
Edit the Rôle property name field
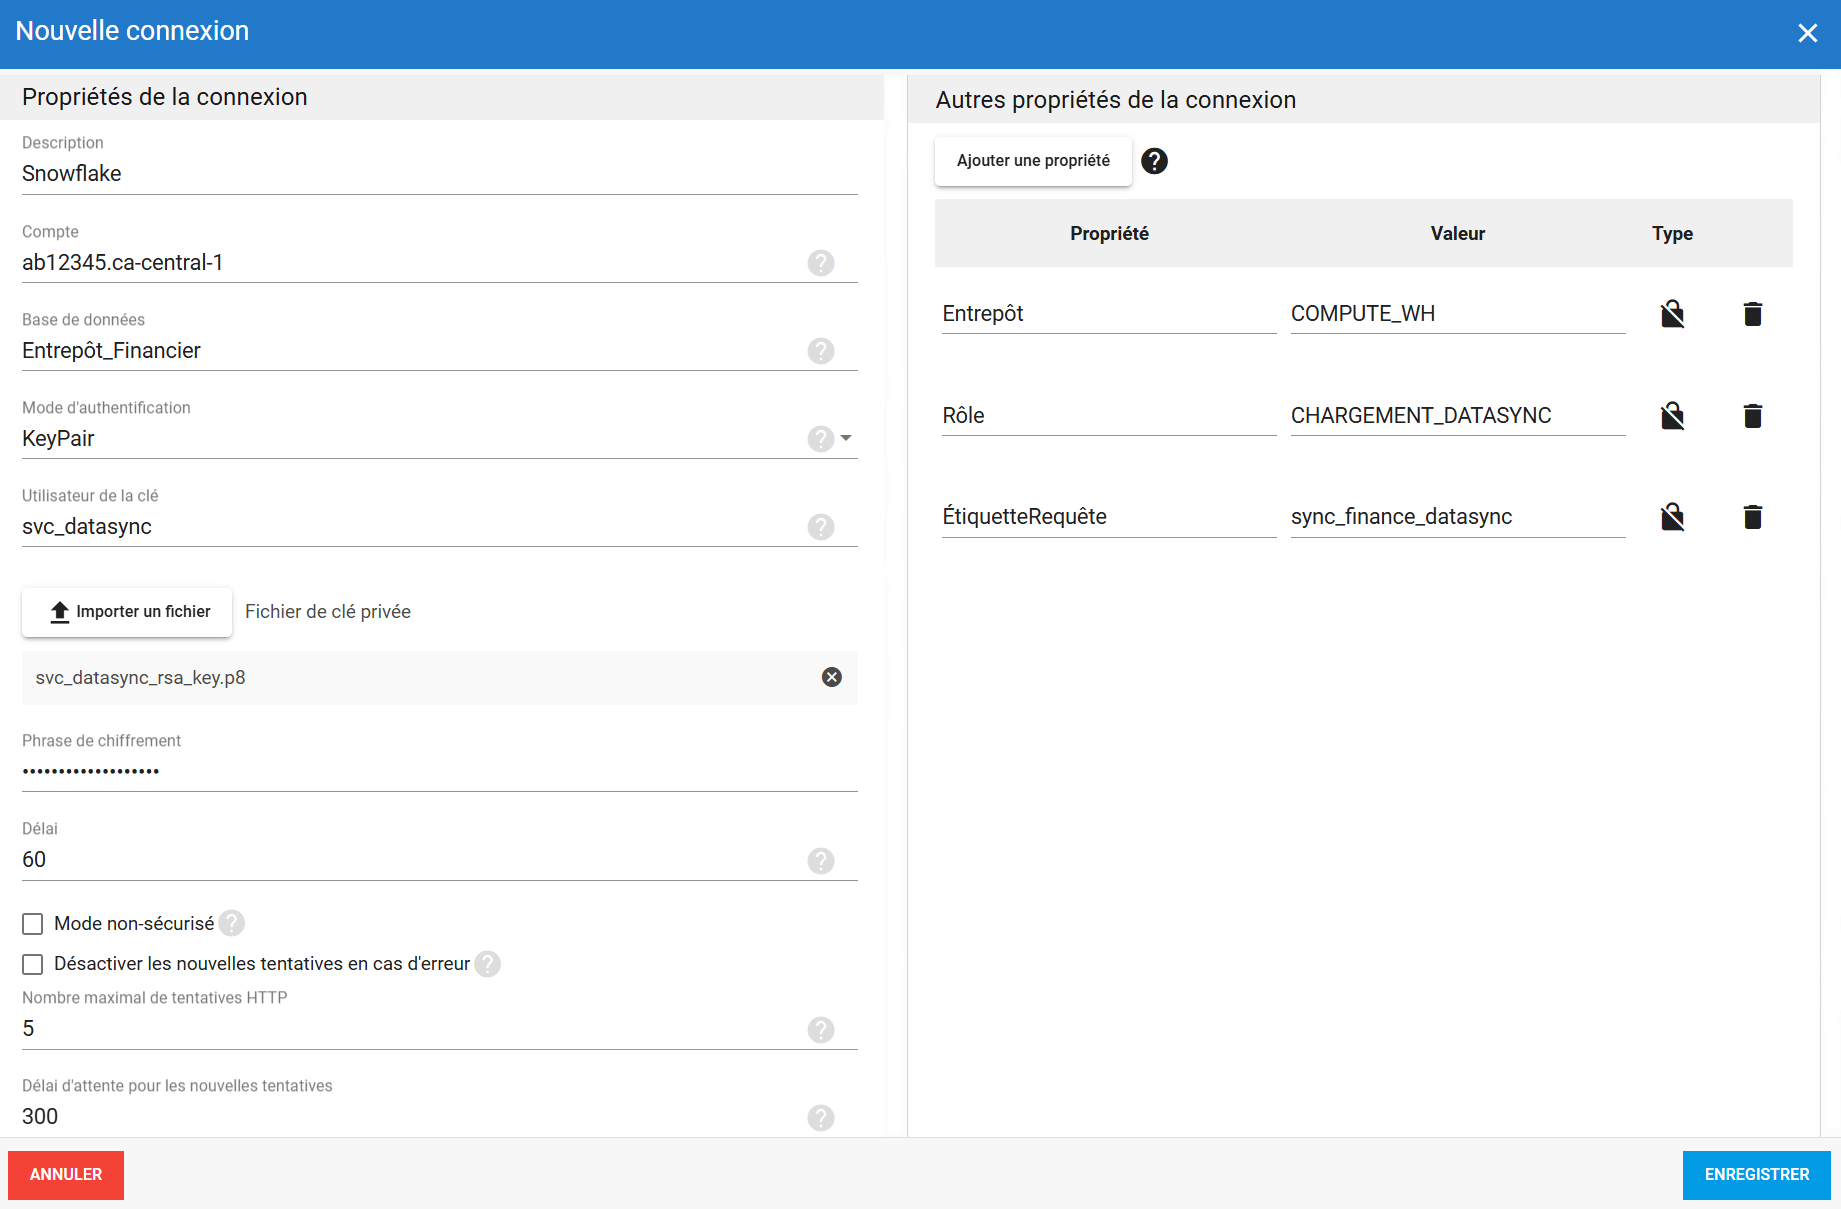1109,416
